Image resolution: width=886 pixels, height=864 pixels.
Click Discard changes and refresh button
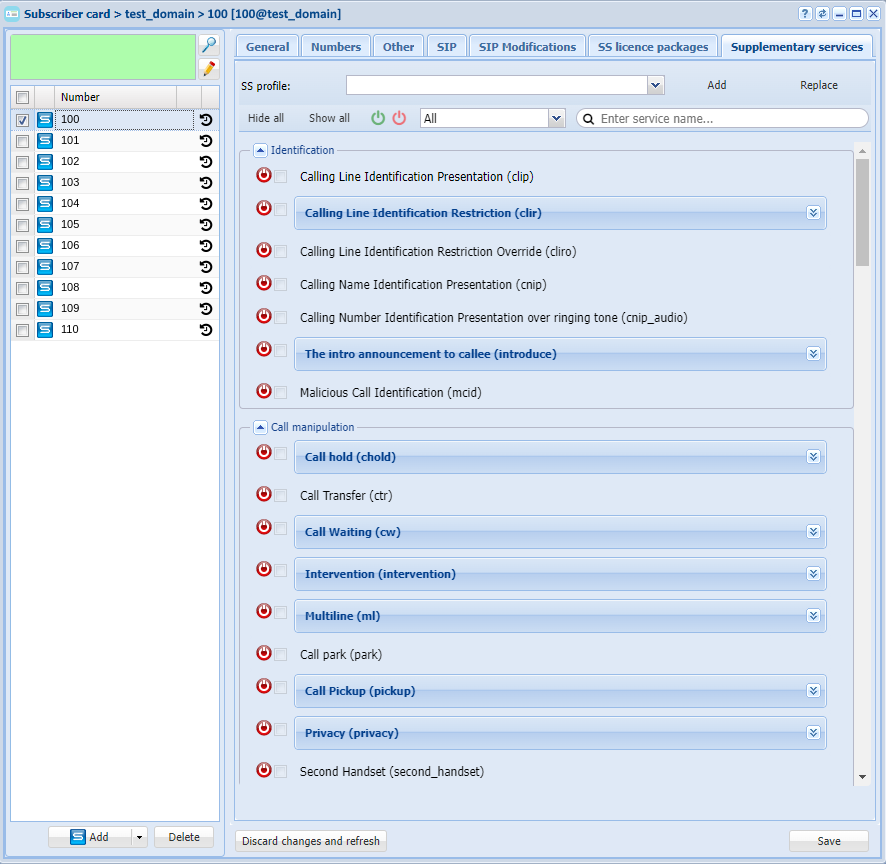[311, 841]
